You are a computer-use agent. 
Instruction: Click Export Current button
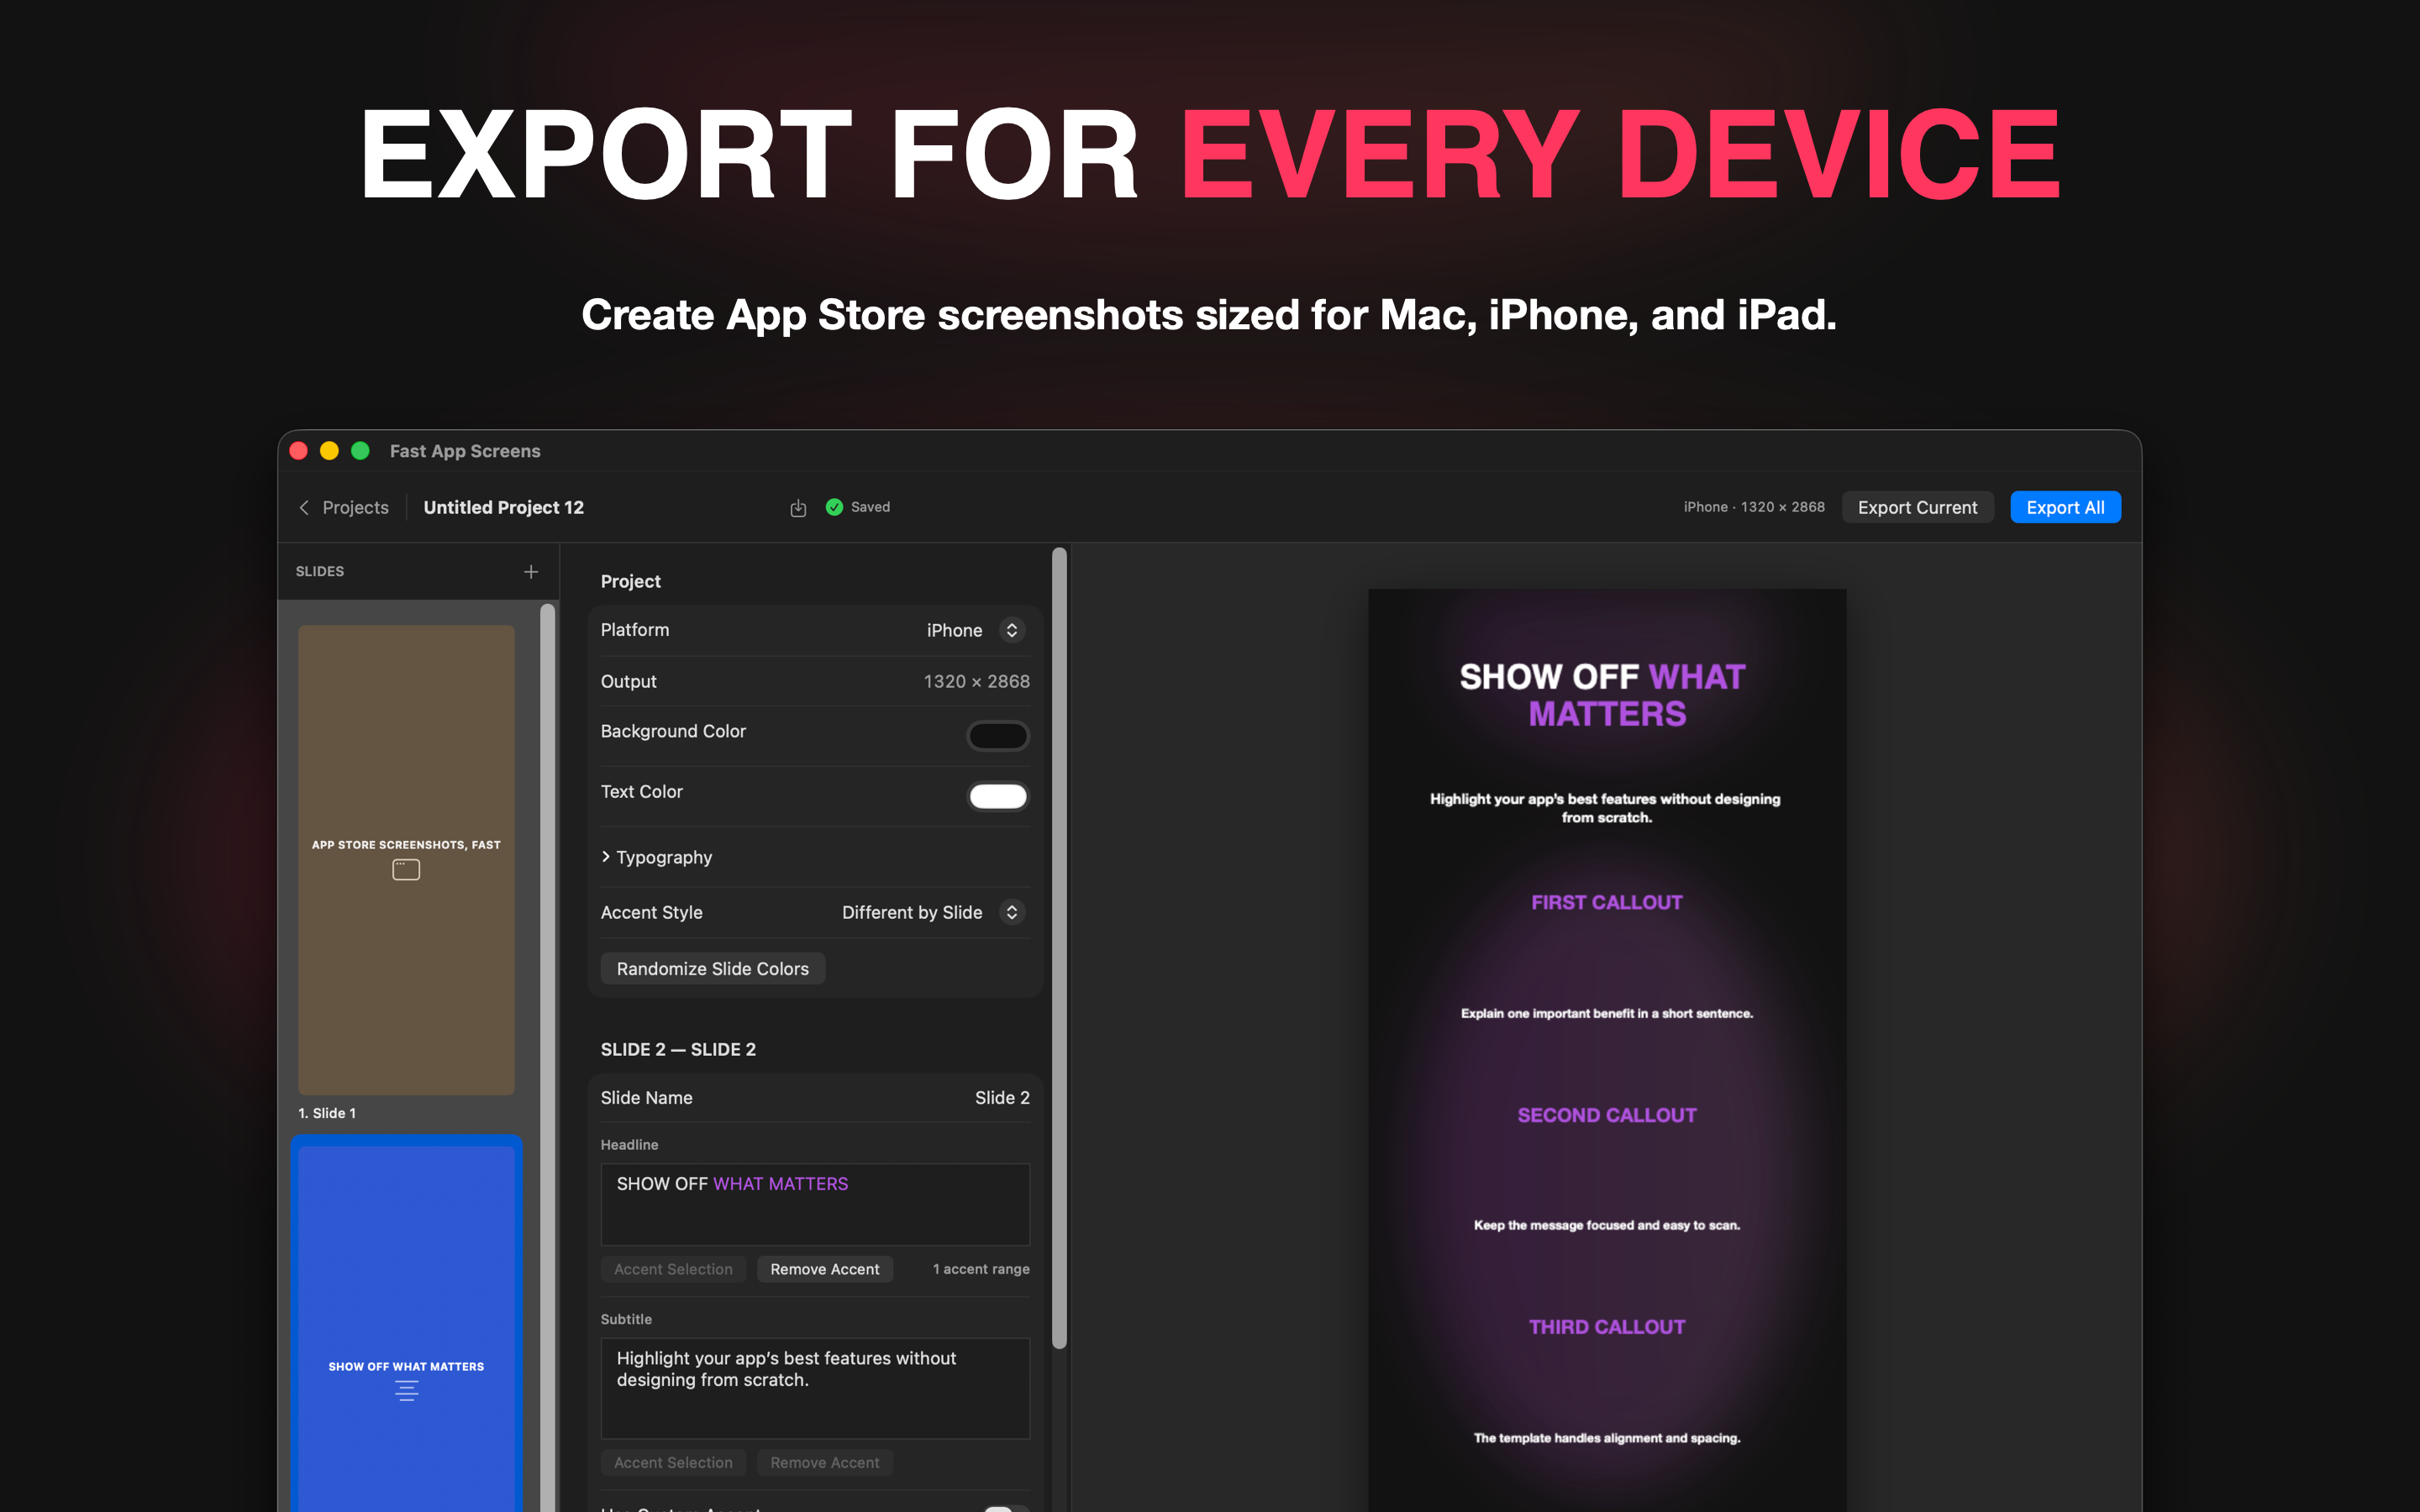(1917, 507)
